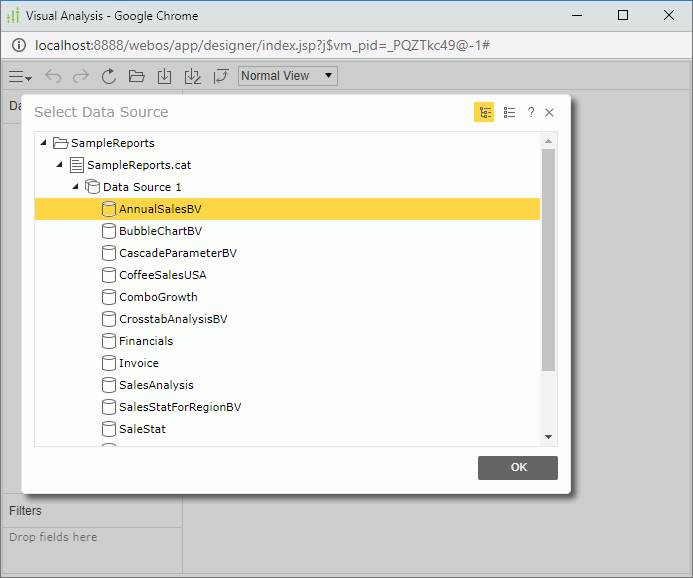Collapse the SampleReports folder node

click(x=43, y=143)
